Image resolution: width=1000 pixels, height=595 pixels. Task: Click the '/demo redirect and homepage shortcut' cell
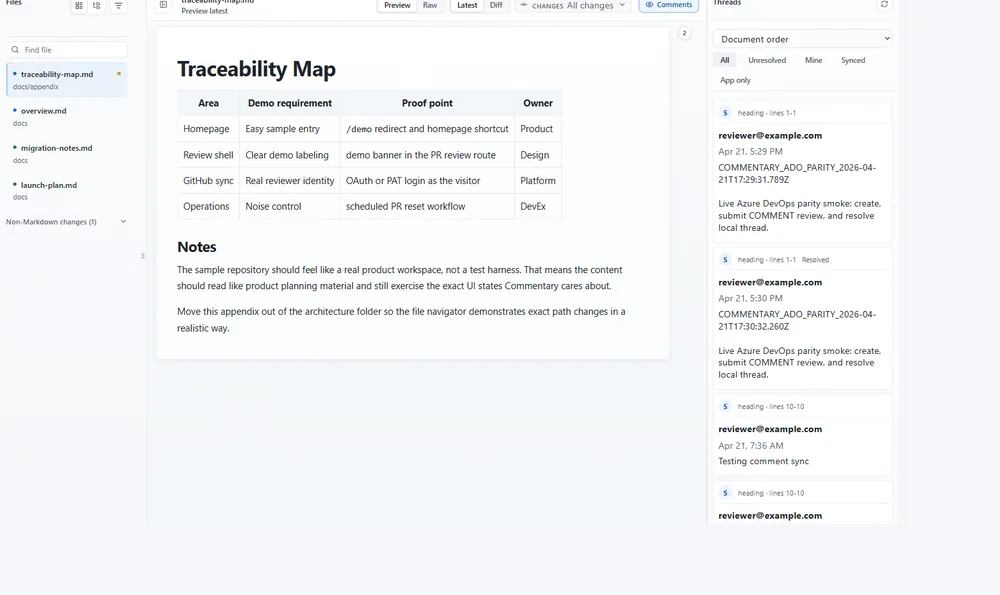(x=427, y=129)
